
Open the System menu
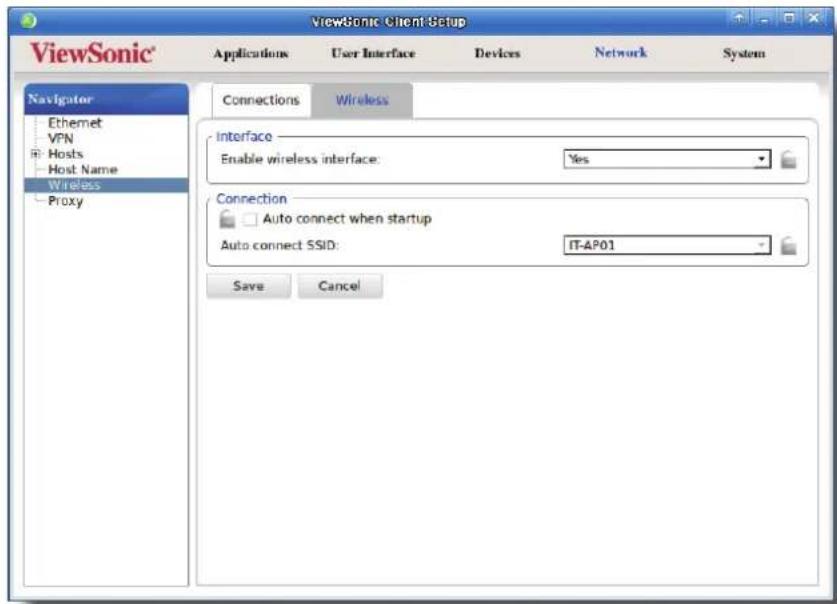744,53
